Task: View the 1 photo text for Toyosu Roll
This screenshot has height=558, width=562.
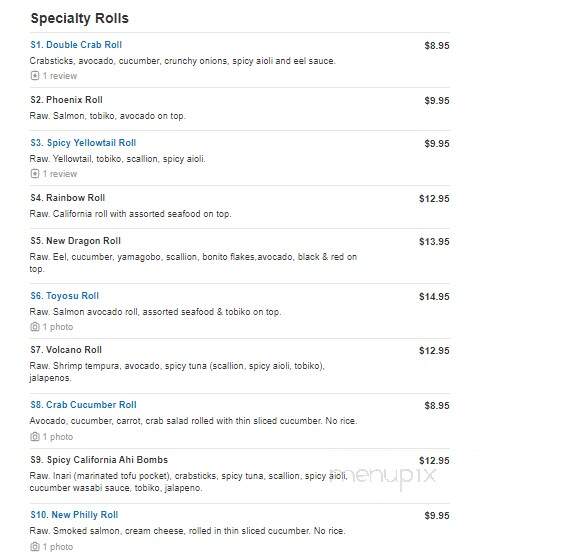Action: point(58,327)
